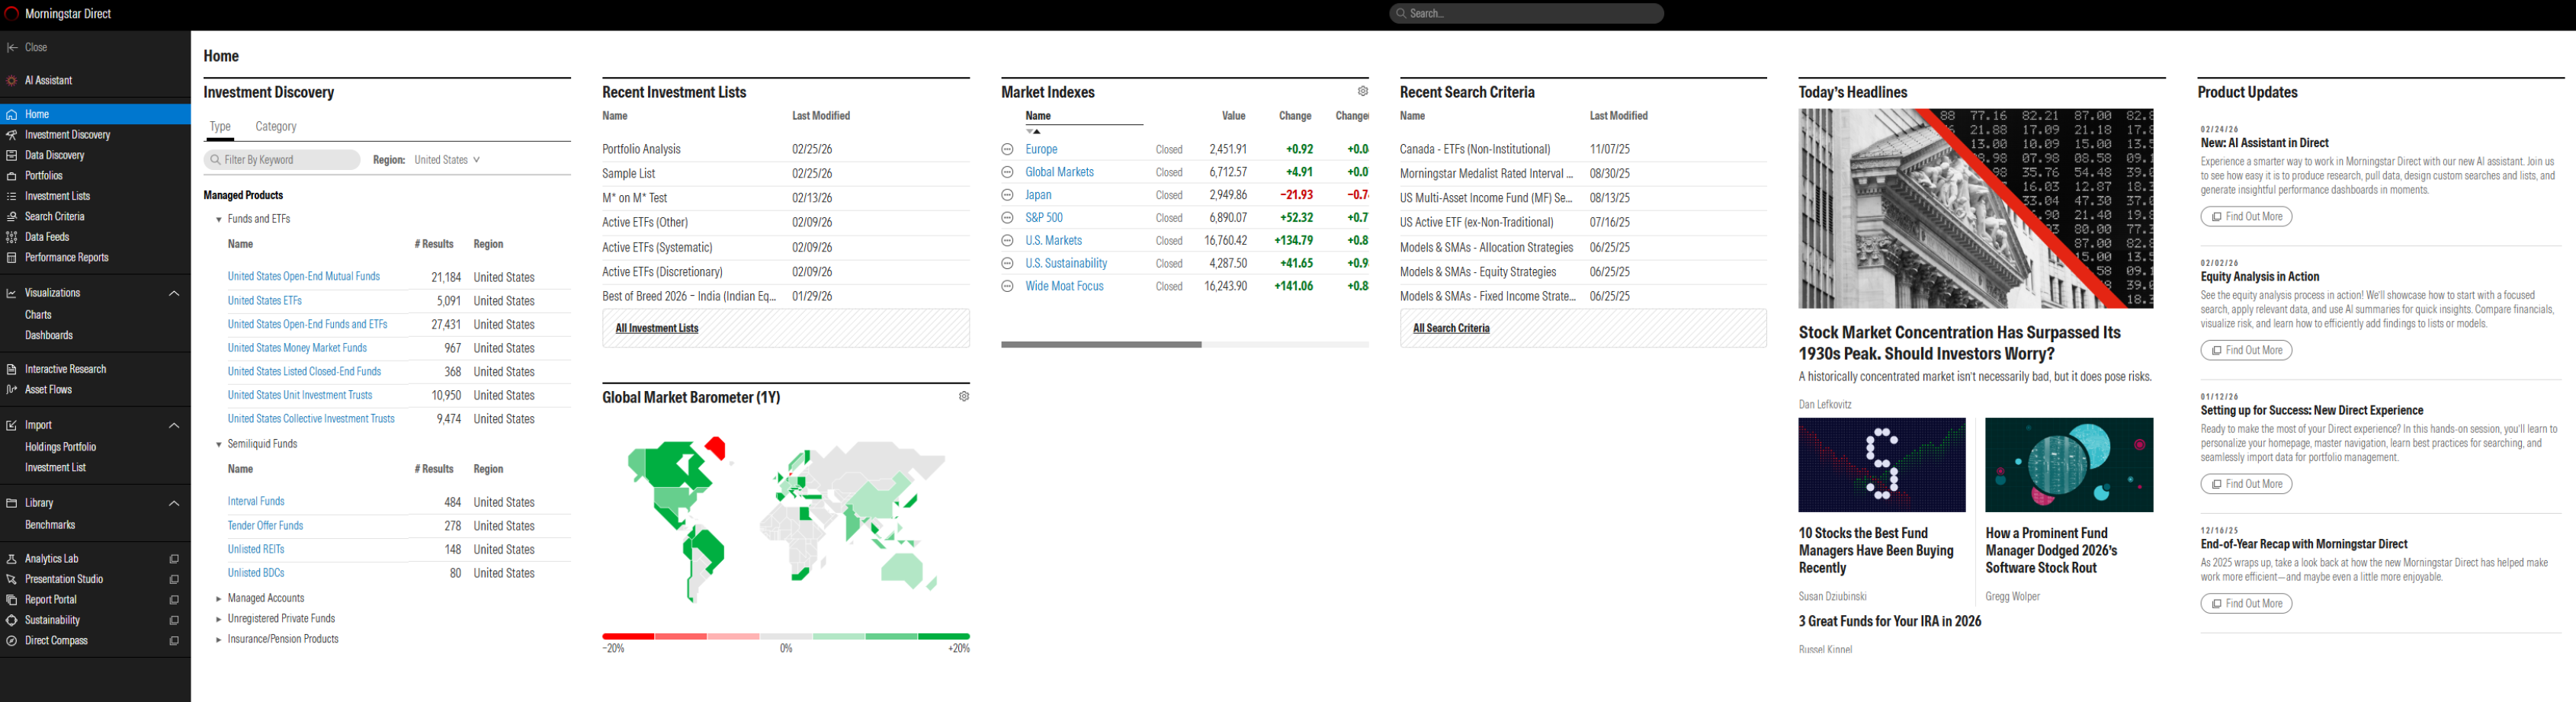Click the Filter By Keyword field
This screenshot has height=702, width=2576.
pyautogui.click(x=282, y=160)
